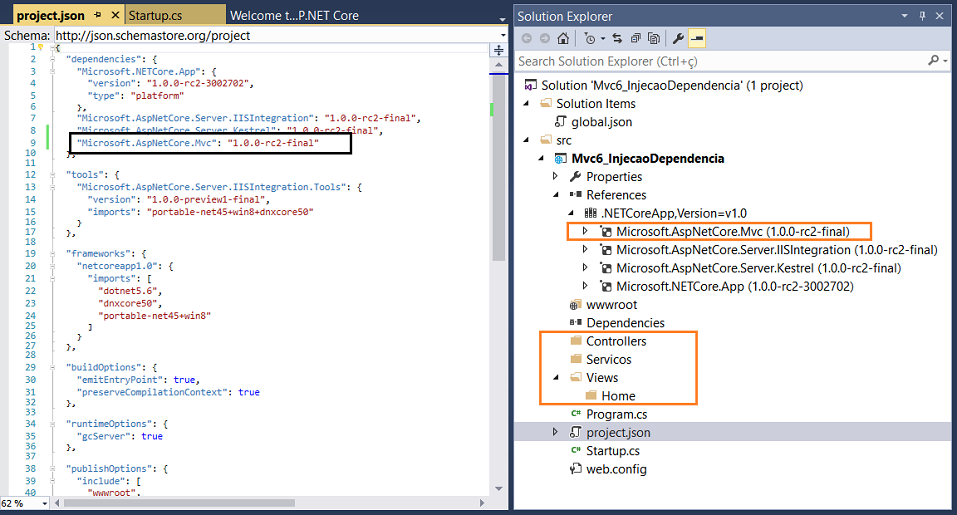Click the Collapse All icon
Viewport: 957px width, 515px height.
(x=635, y=38)
